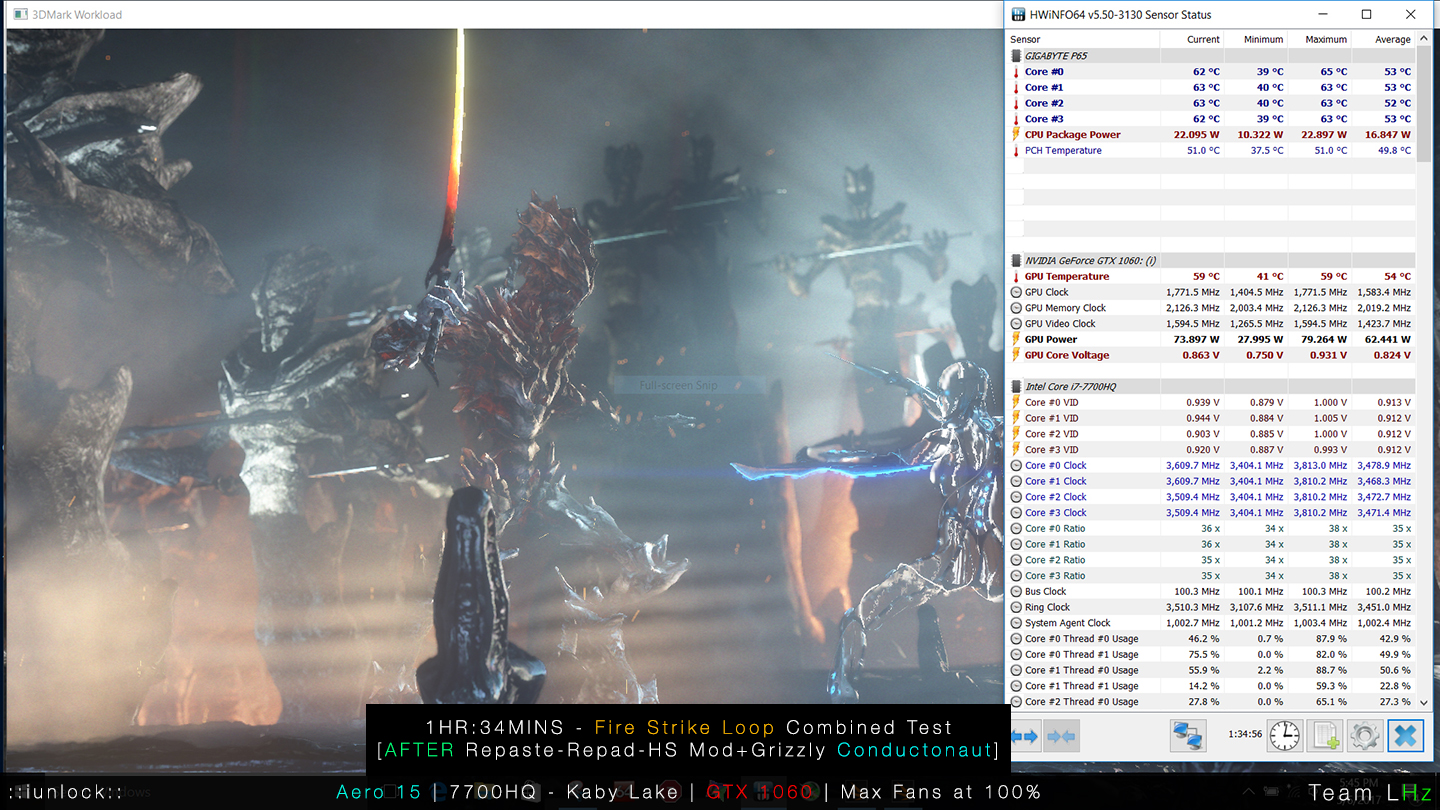
Task: Click the Minimum column header
Action: pos(1255,40)
